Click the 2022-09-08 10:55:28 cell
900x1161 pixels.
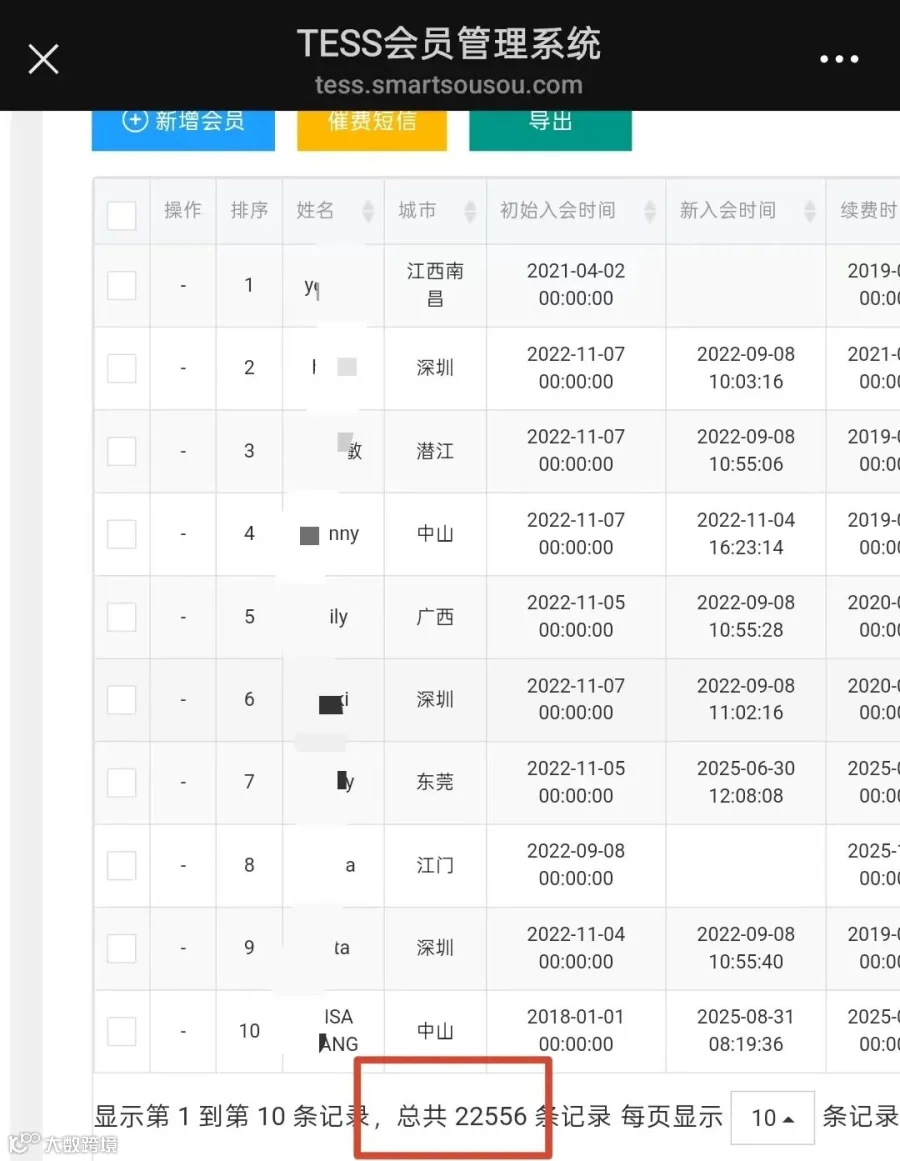click(746, 617)
